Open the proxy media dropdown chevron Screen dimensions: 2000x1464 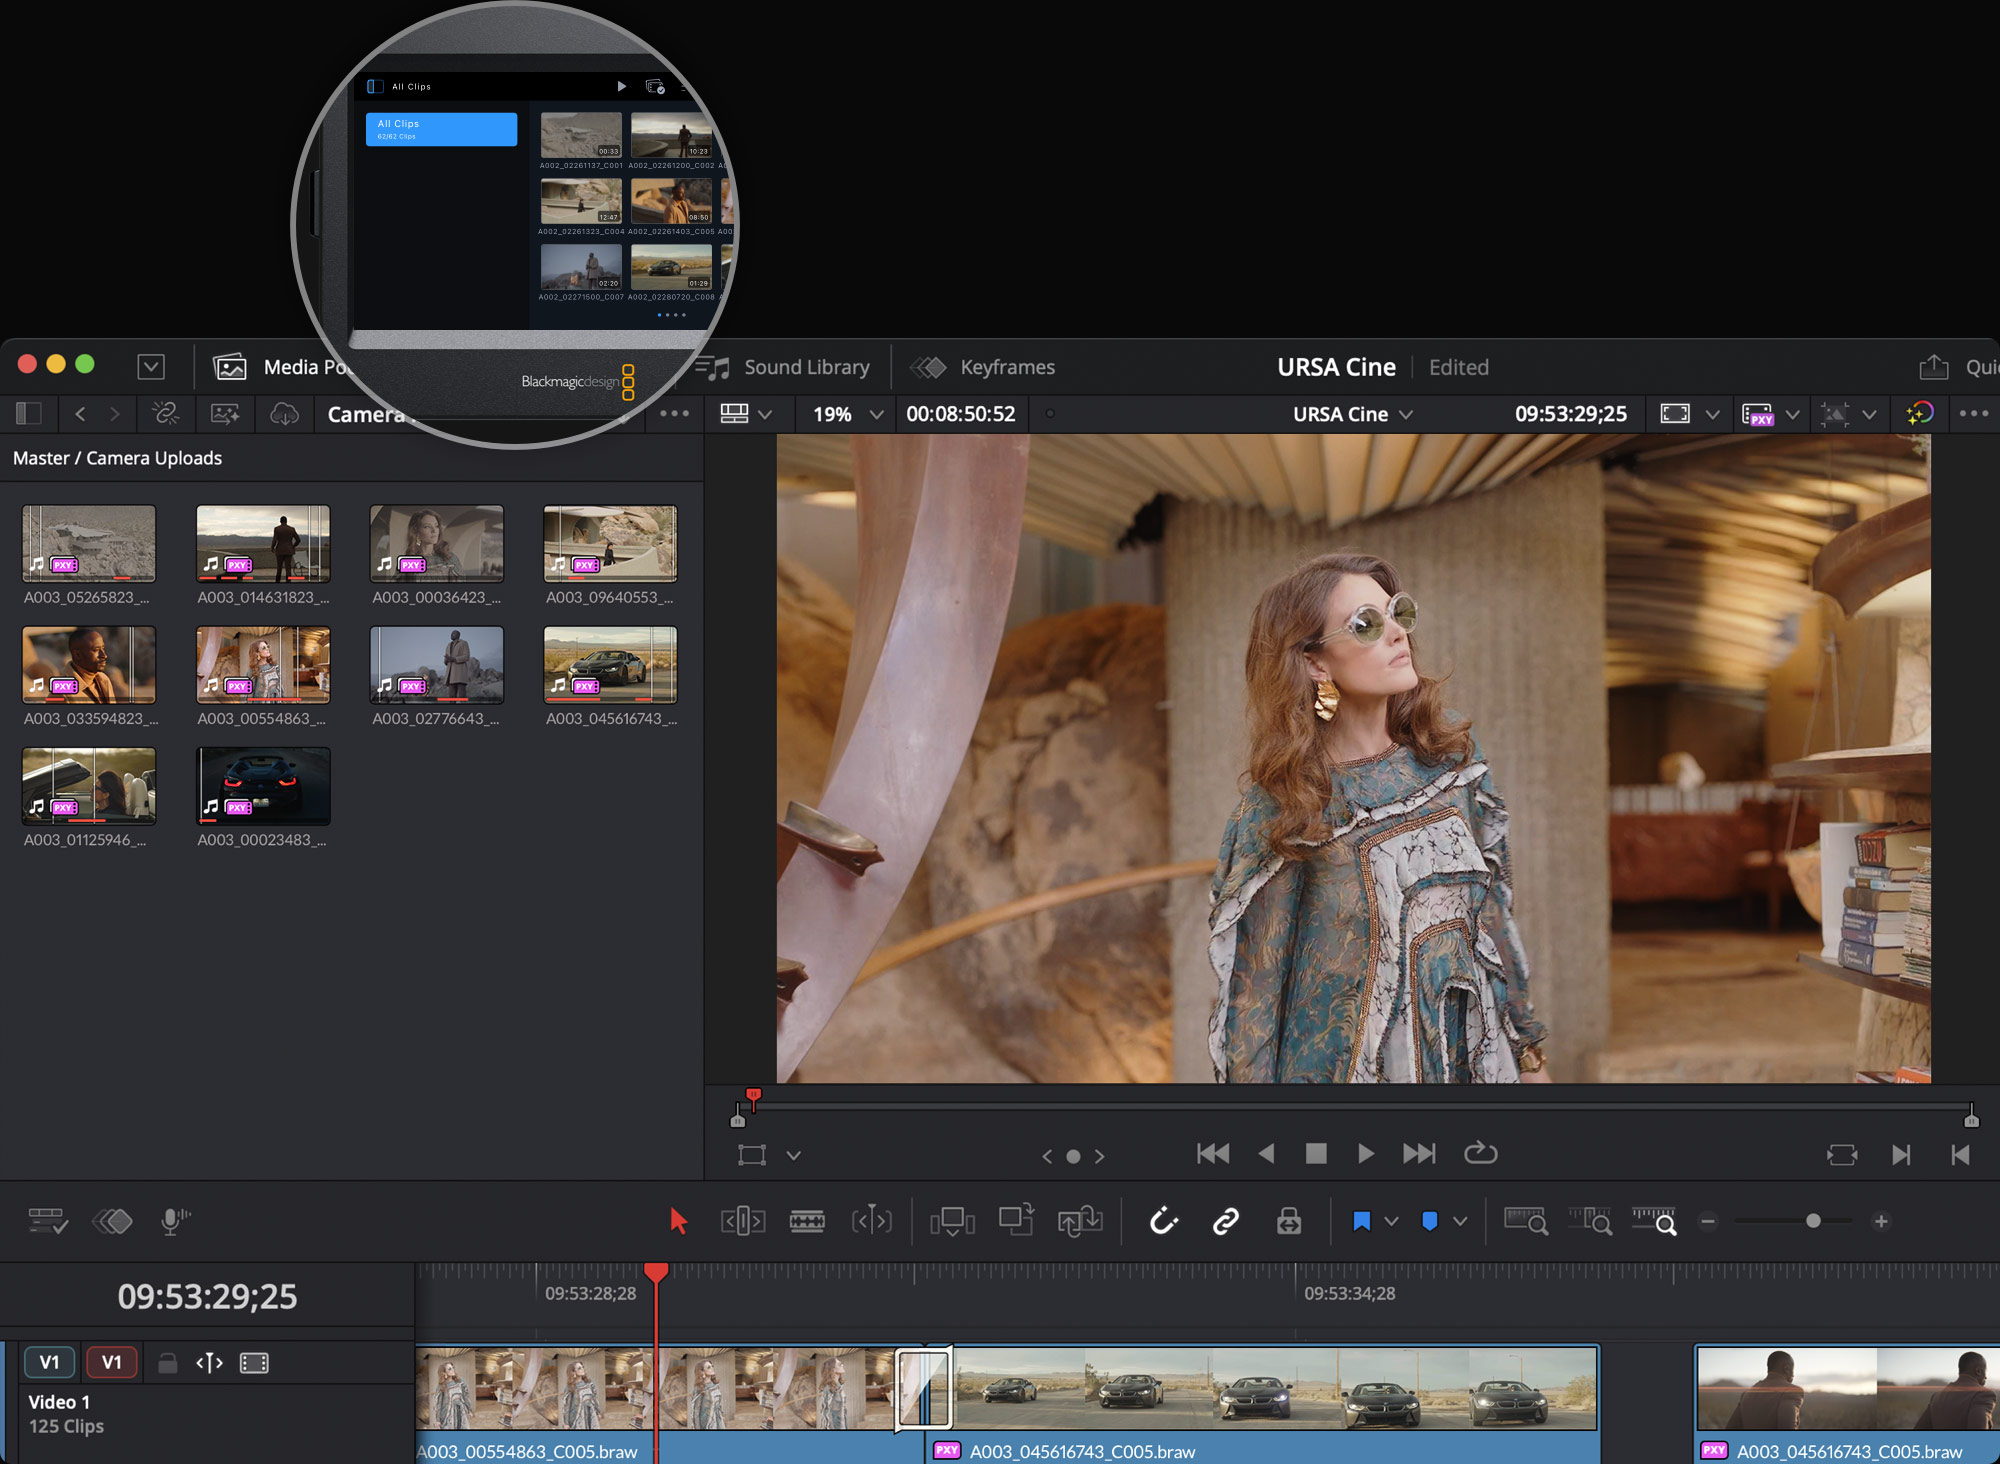point(1793,414)
